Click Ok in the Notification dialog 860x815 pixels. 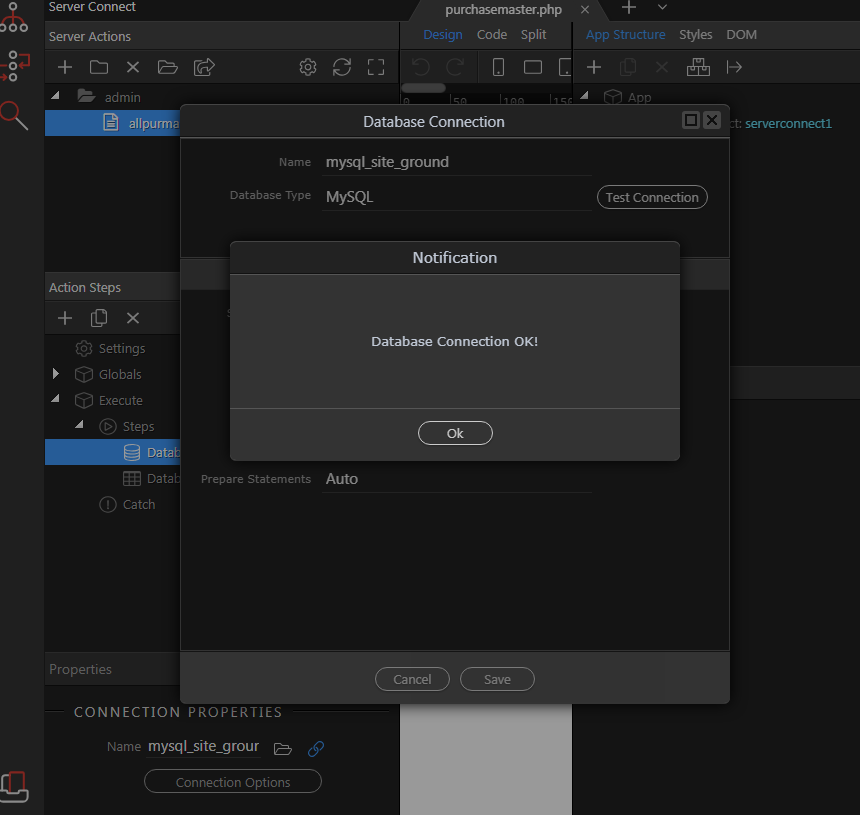(x=455, y=433)
